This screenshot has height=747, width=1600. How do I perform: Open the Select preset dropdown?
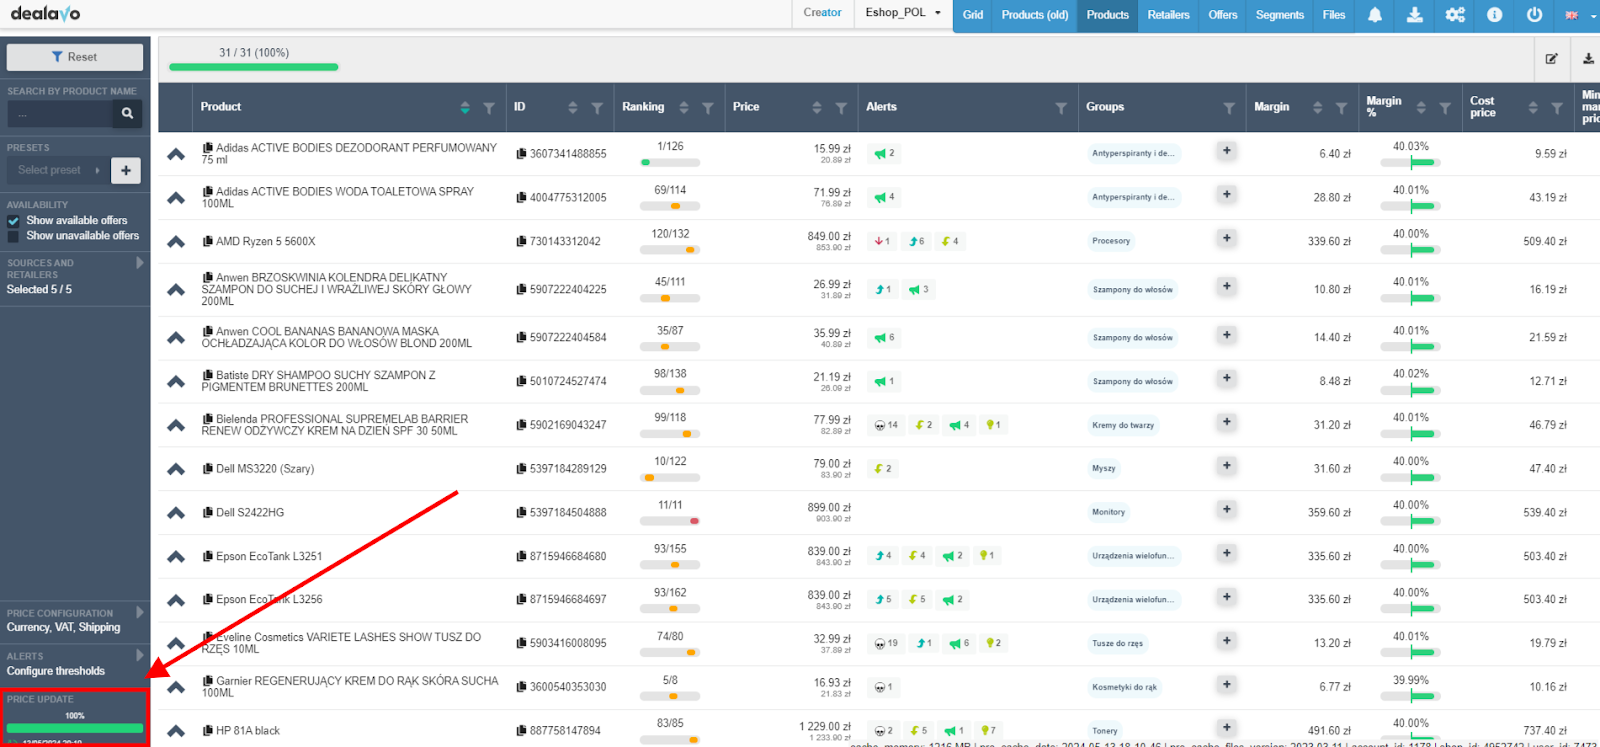tap(57, 170)
